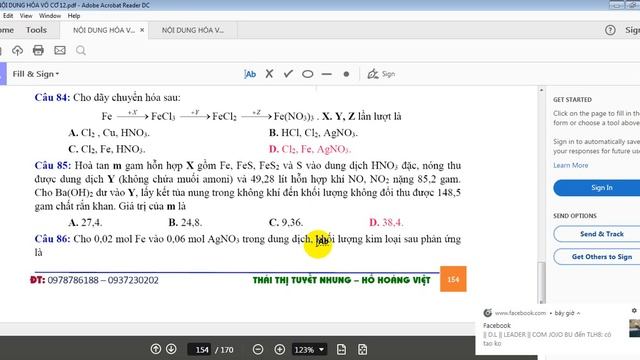Zoom in with plus button
This screenshot has width=640, height=360.
click(280, 349)
